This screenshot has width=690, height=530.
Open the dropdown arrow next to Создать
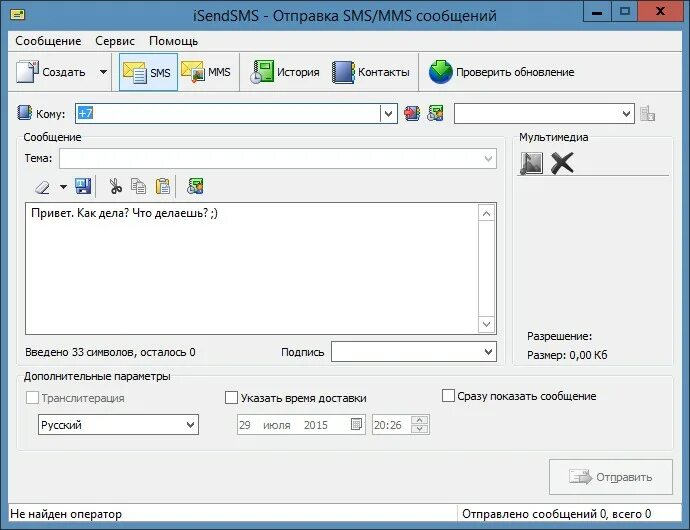click(103, 72)
